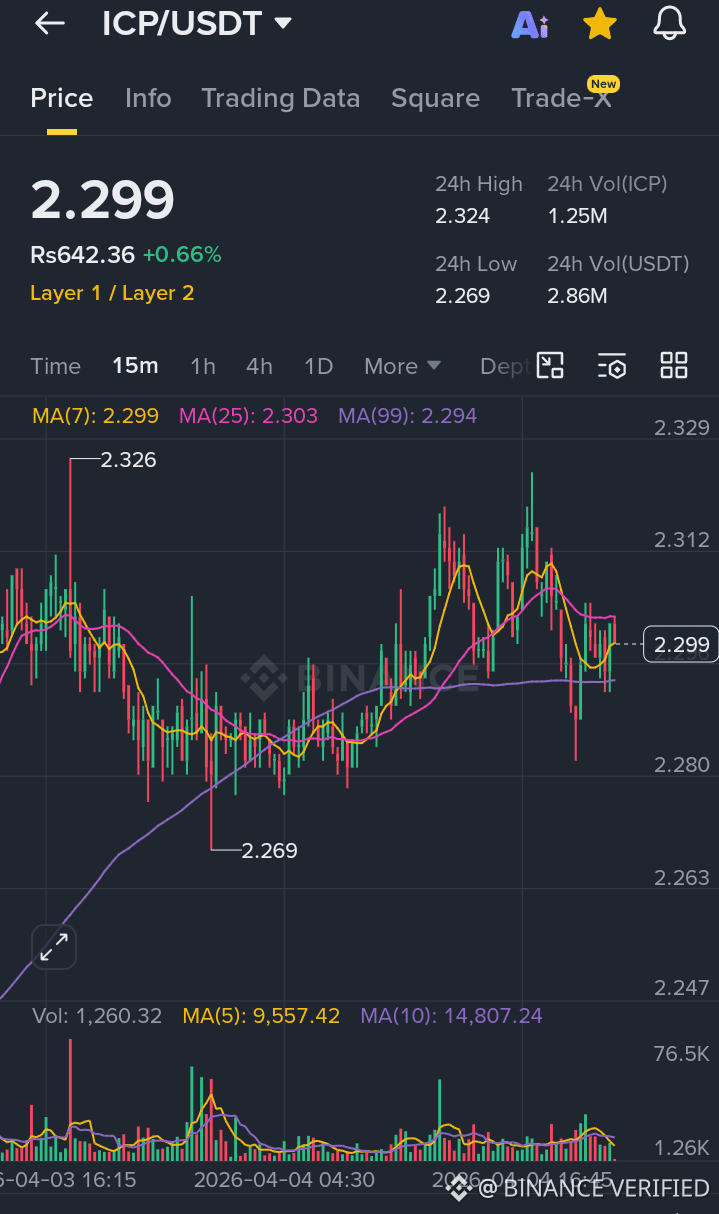
Task: Open the Ai assistant icon
Action: (x=529, y=24)
